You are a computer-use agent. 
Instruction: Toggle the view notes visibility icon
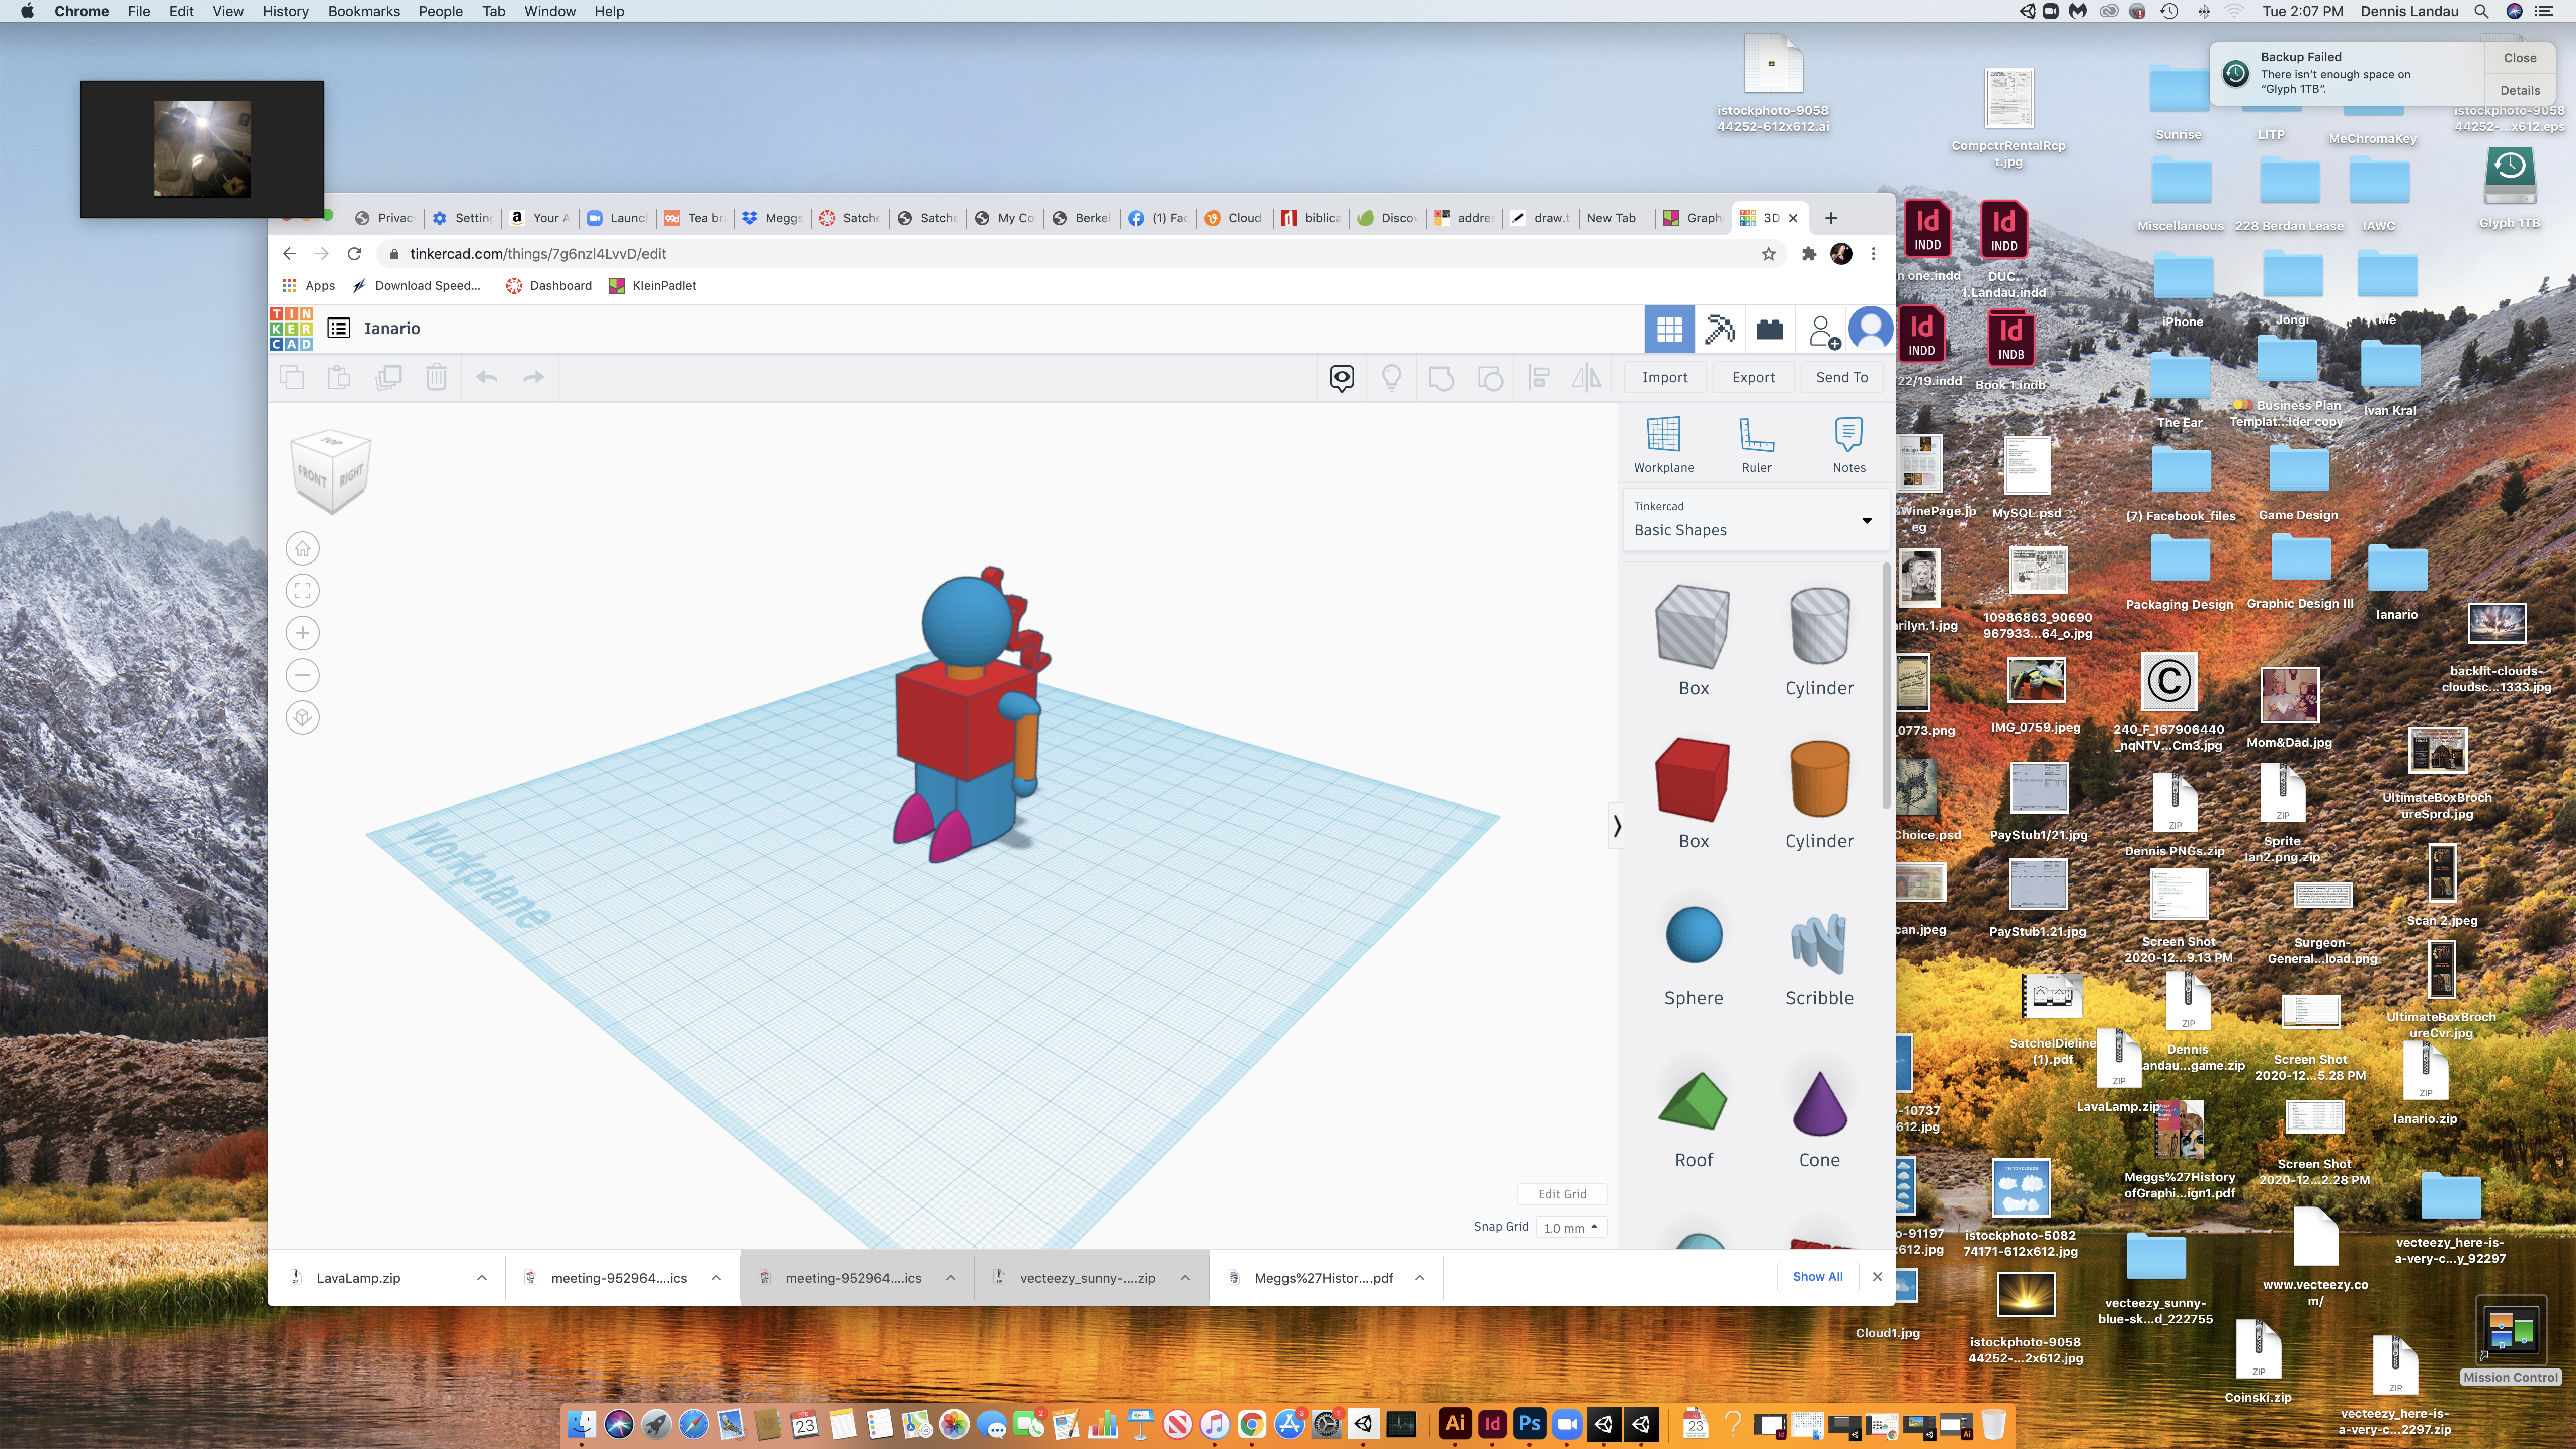tap(1342, 378)
